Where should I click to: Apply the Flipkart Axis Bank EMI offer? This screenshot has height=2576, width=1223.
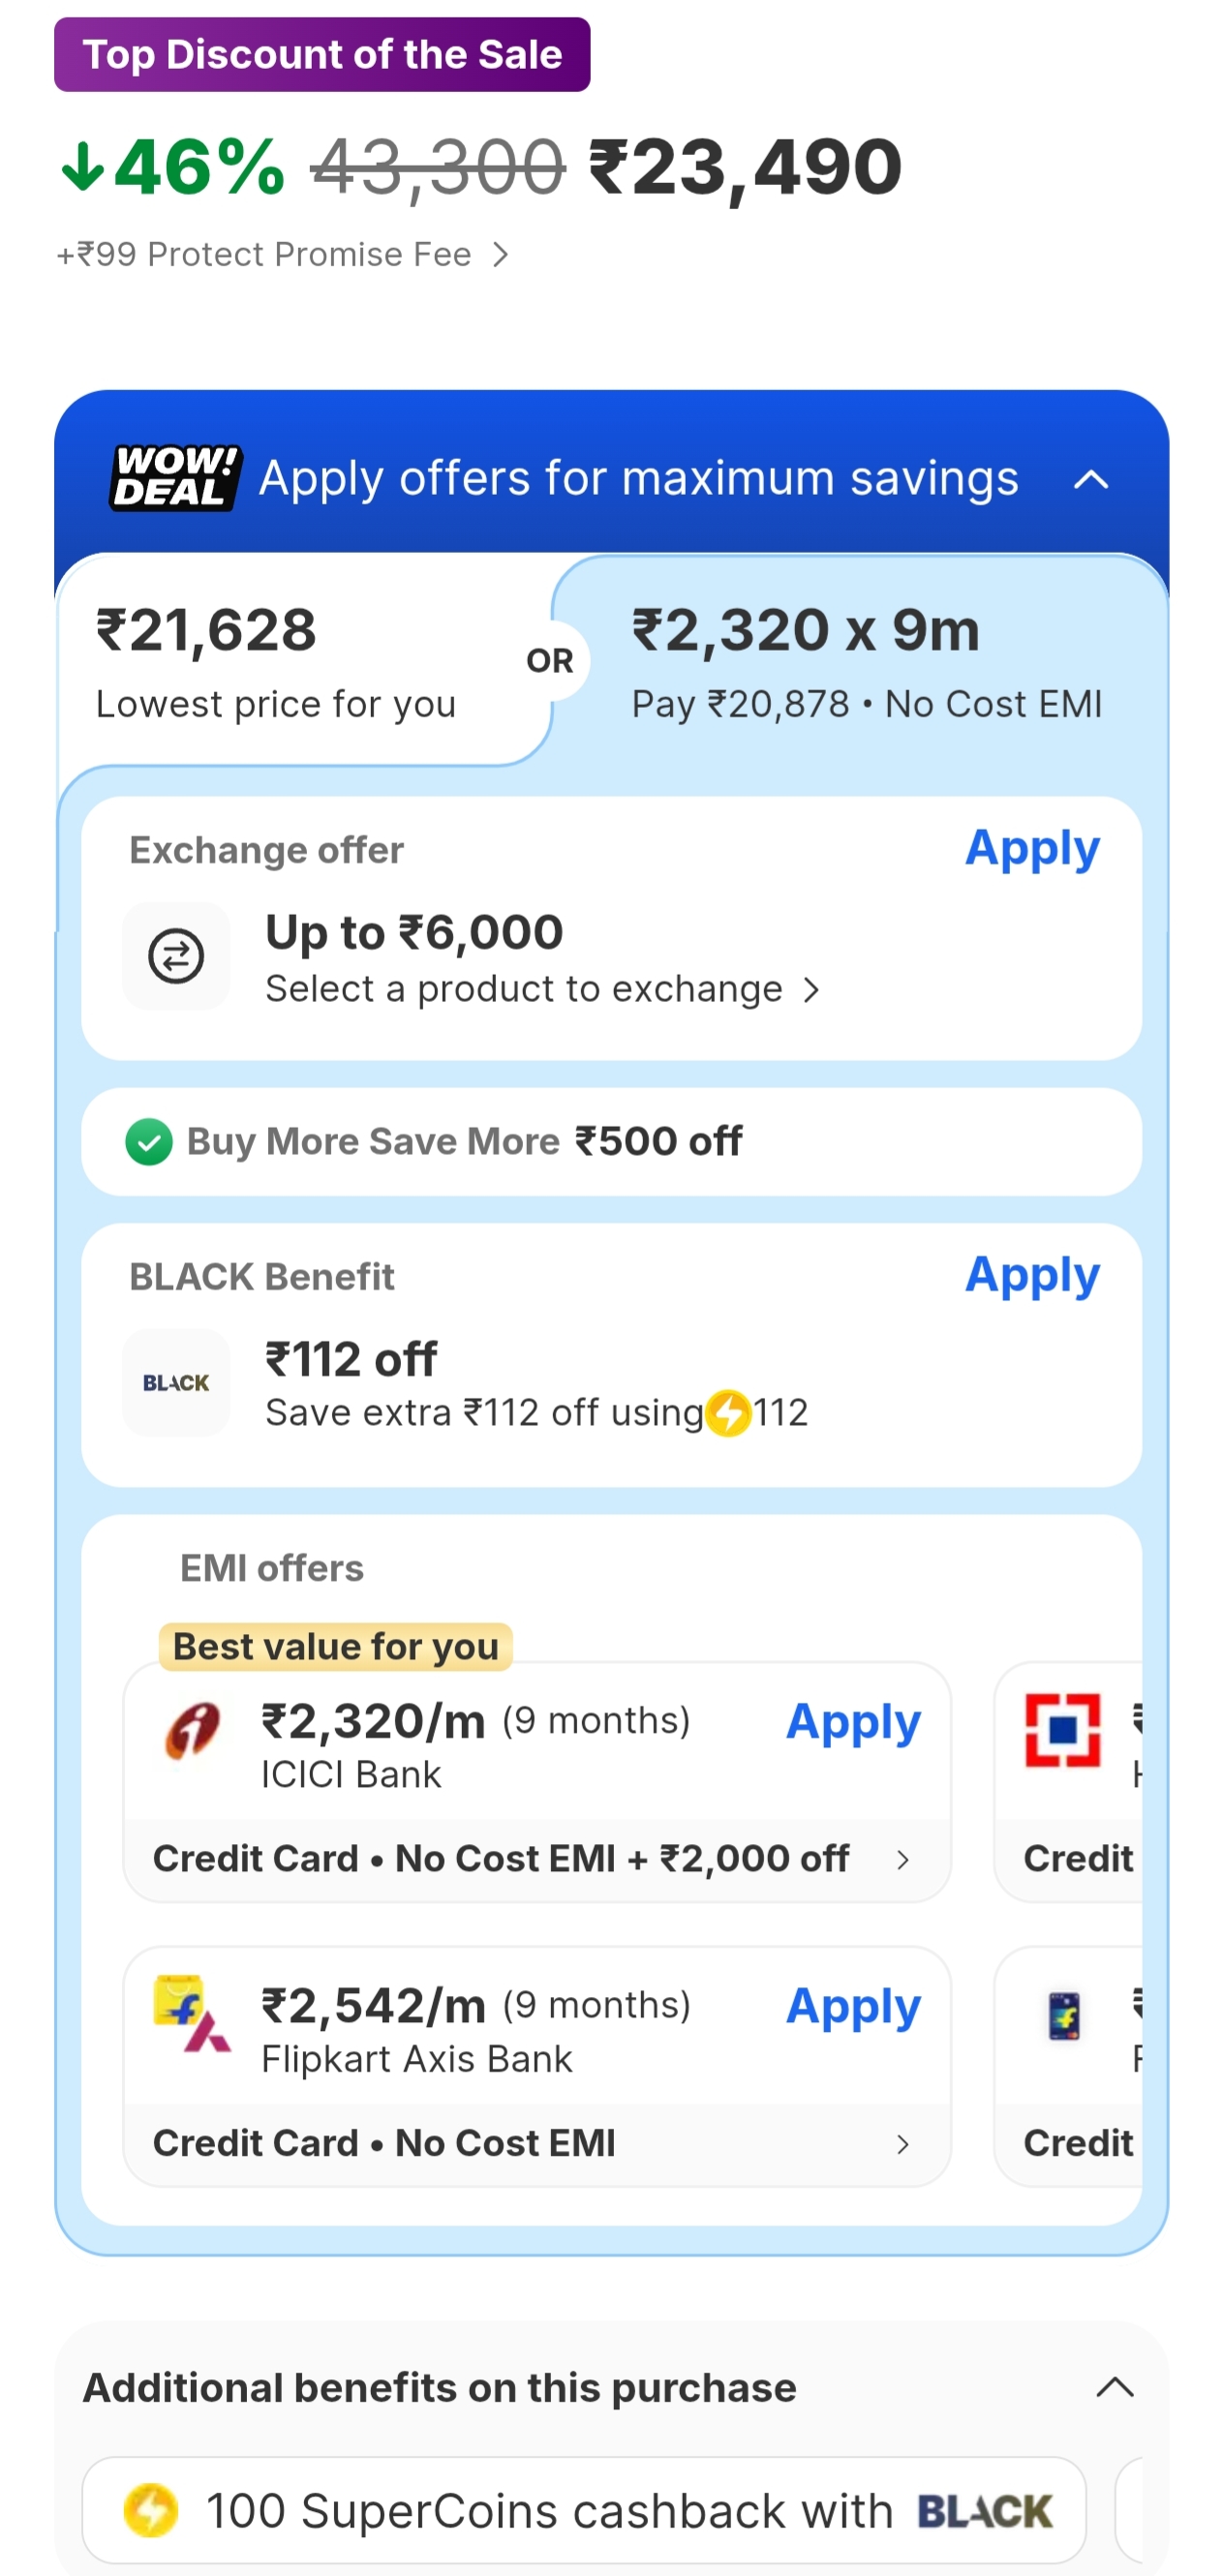853,2008
